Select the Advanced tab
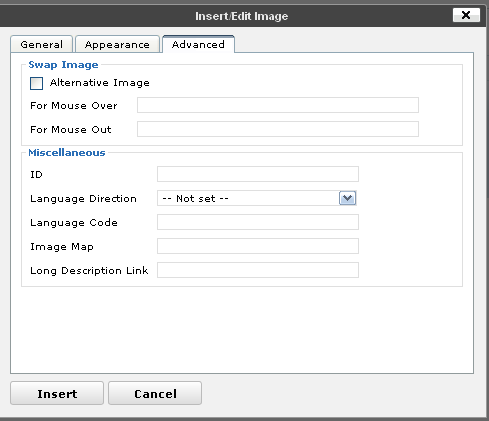The height and width of the screenshot is (421, 489). pyautogui.click(x=198, y=44)
